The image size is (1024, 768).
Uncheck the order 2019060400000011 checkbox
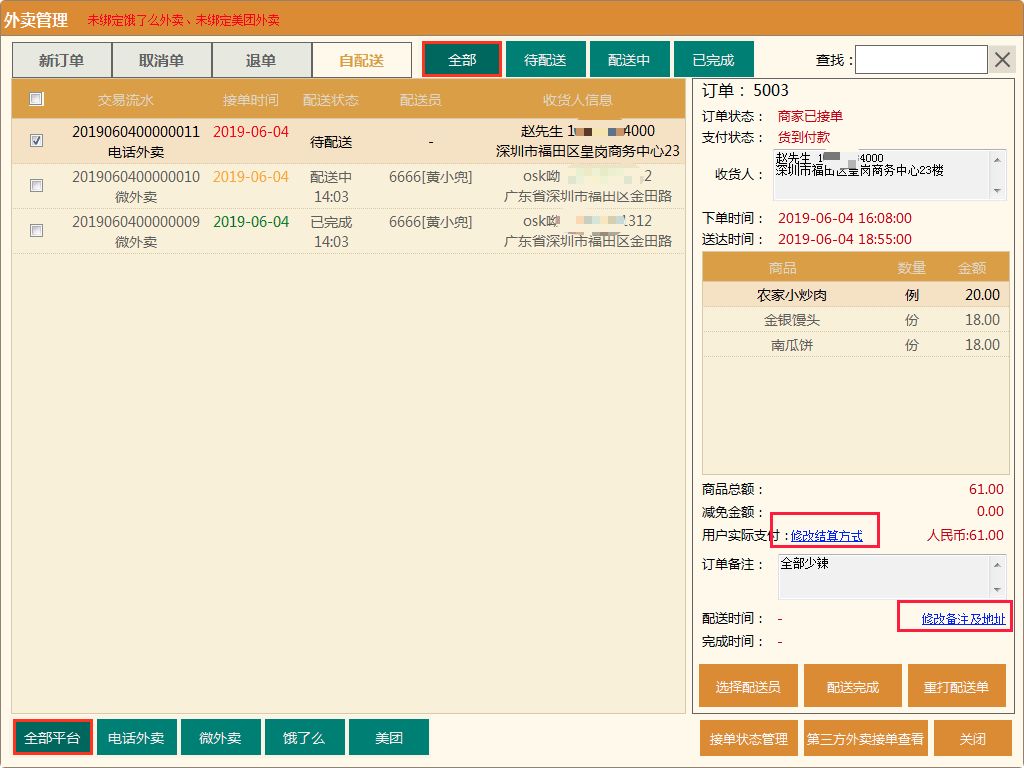point(37,140)
